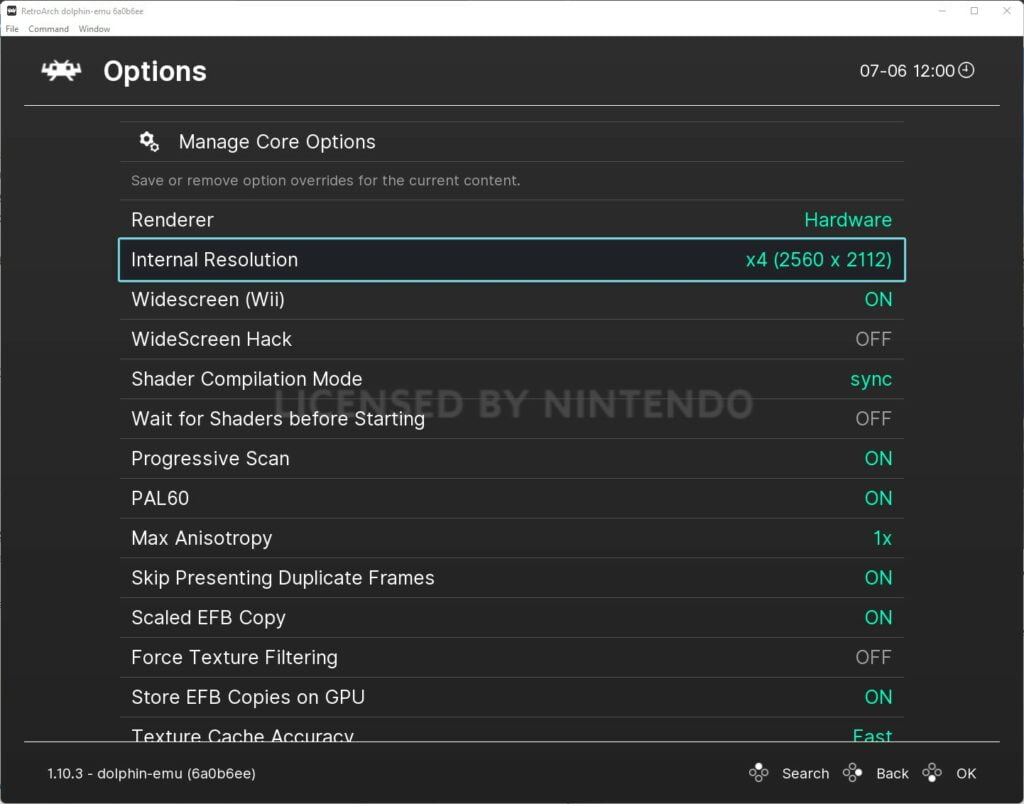
Task: Change Renderer Hardware value
Action: coord(848,220)
